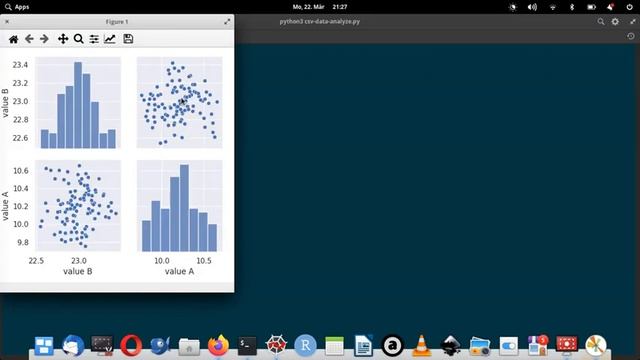Image resolution: width=640 pixels, height=360 pixels.
Task: Open the screen recorder app in the dock
Action: pos(567,346)
